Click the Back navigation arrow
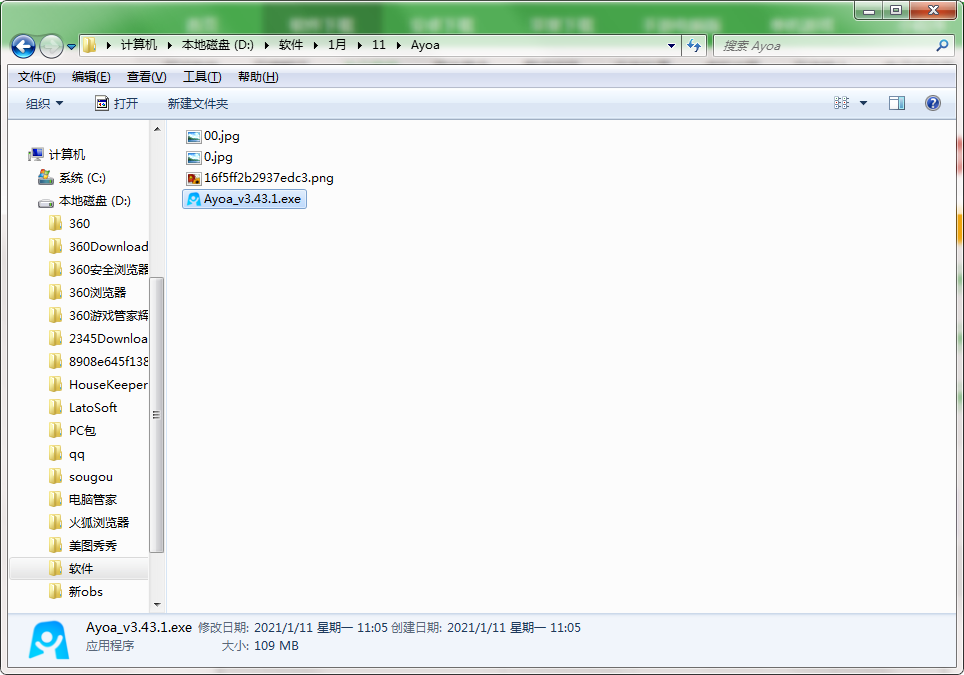Image resolution: width=964 pixels, height=675 pixels. click(x=23, y=46)
